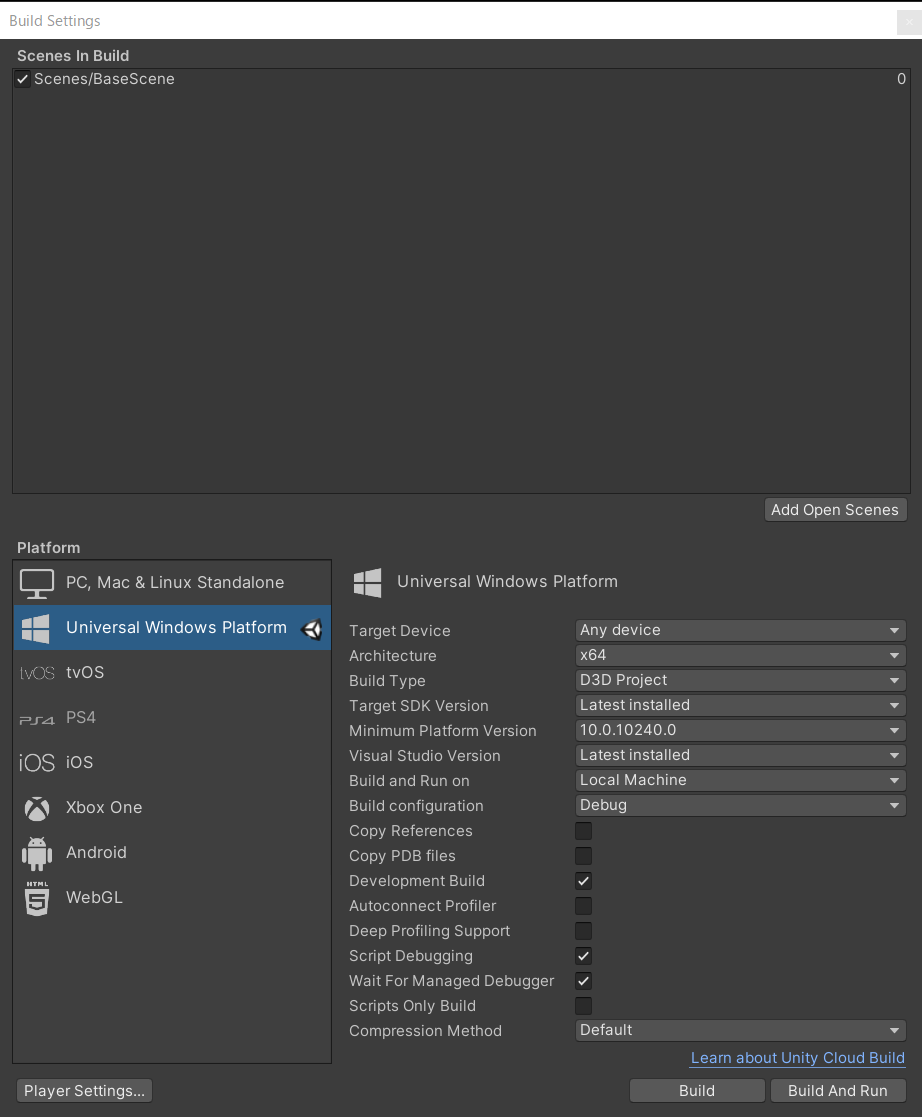Click the Target Device label
This screenshot has width=922, height=1117.
(400, 631)
